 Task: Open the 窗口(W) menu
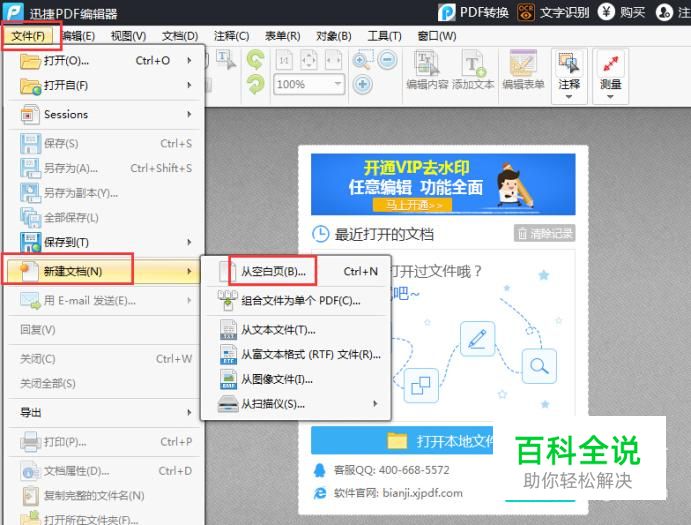tap(437, 36)
